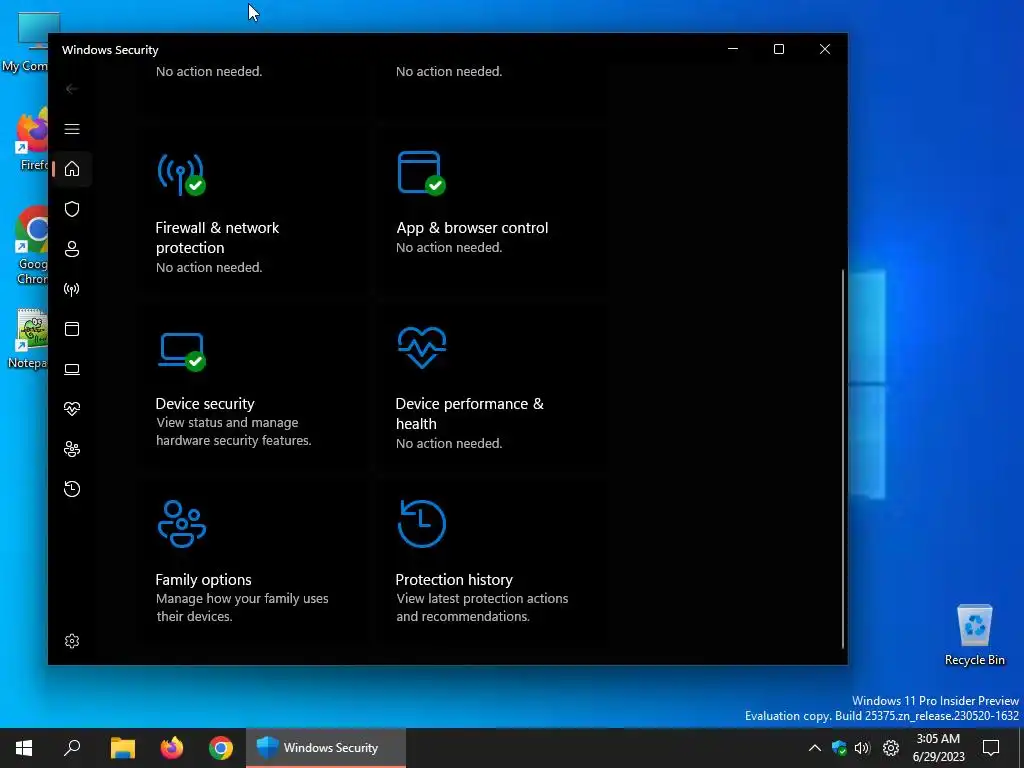Open Device security heading
Image resolution: width=1024 pixels, height=768 pixels.
pos(205,404)
